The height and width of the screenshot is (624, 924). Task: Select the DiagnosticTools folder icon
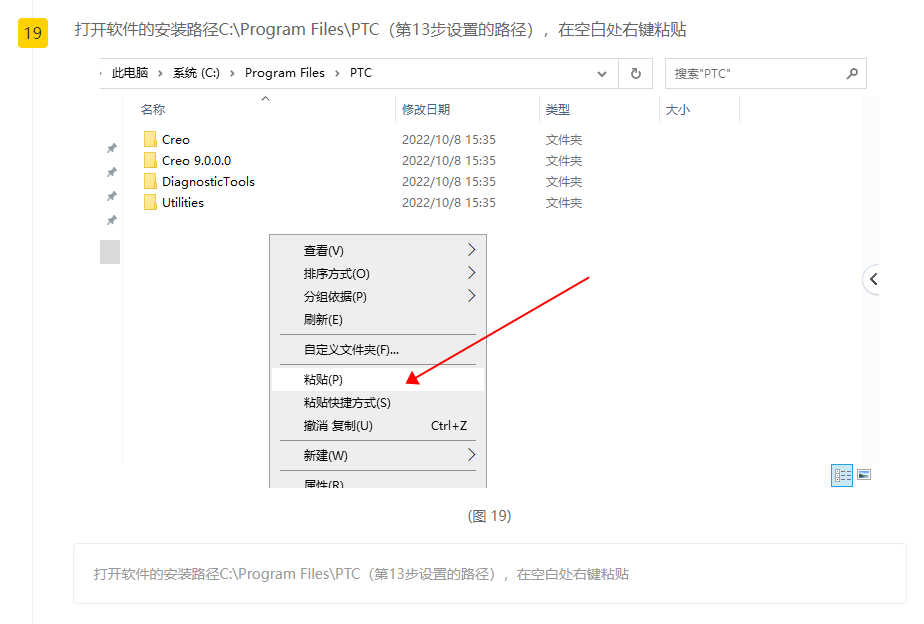150,181
